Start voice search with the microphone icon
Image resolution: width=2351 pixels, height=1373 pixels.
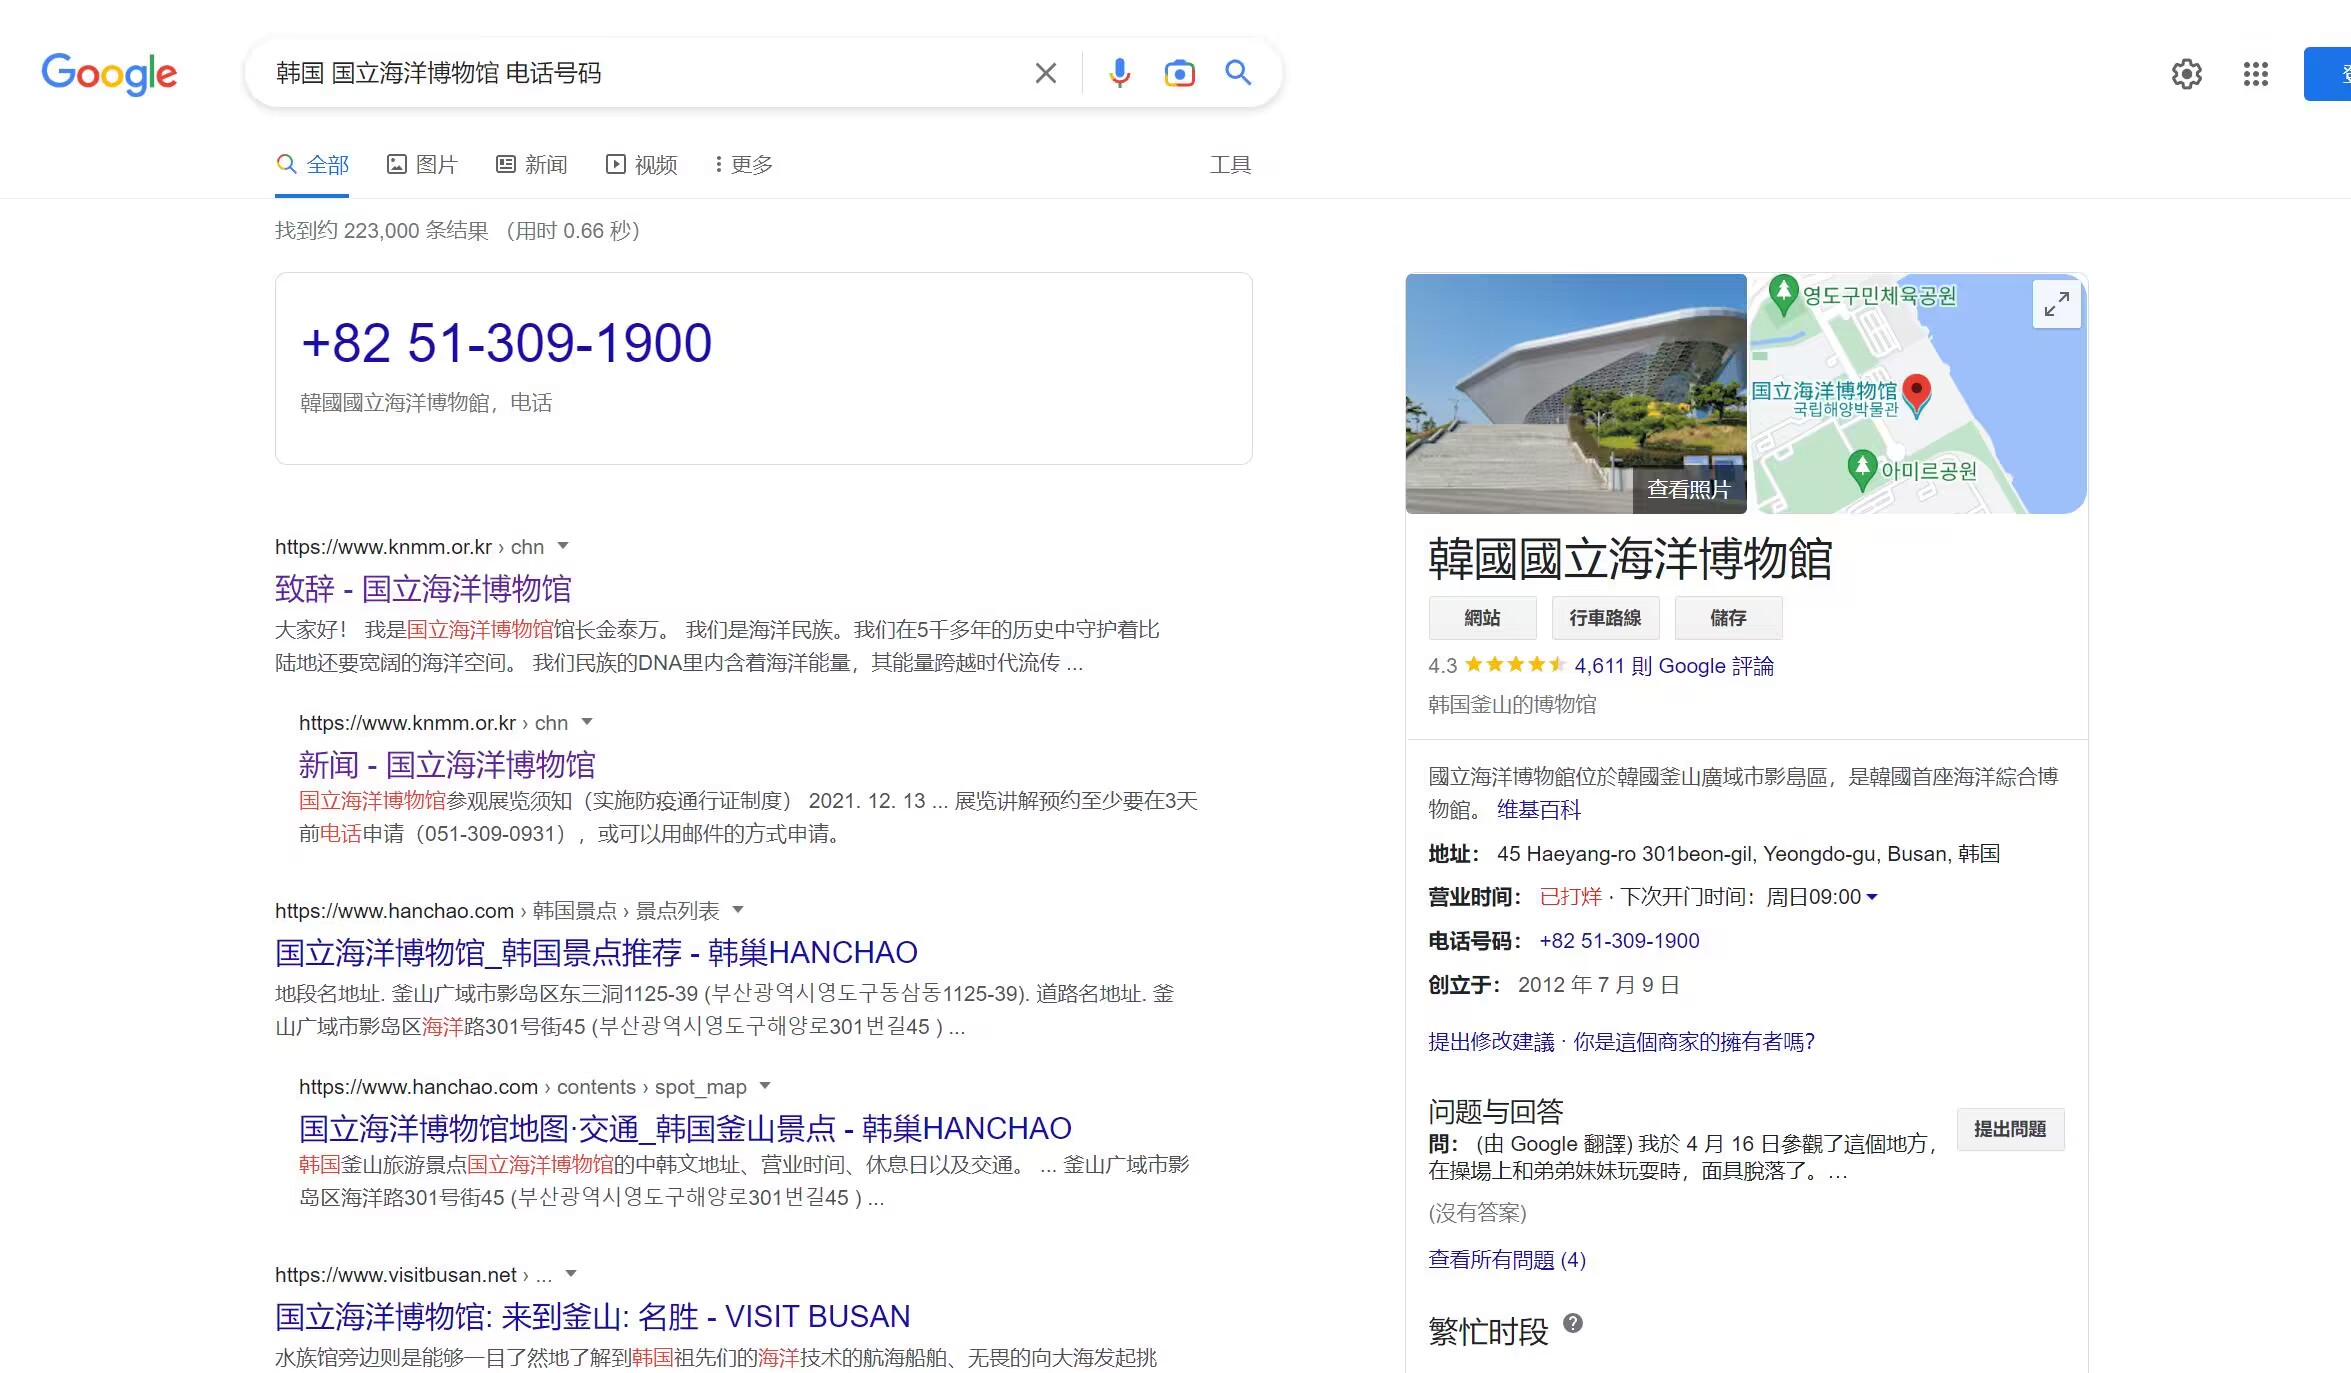tap(1120, 73)
